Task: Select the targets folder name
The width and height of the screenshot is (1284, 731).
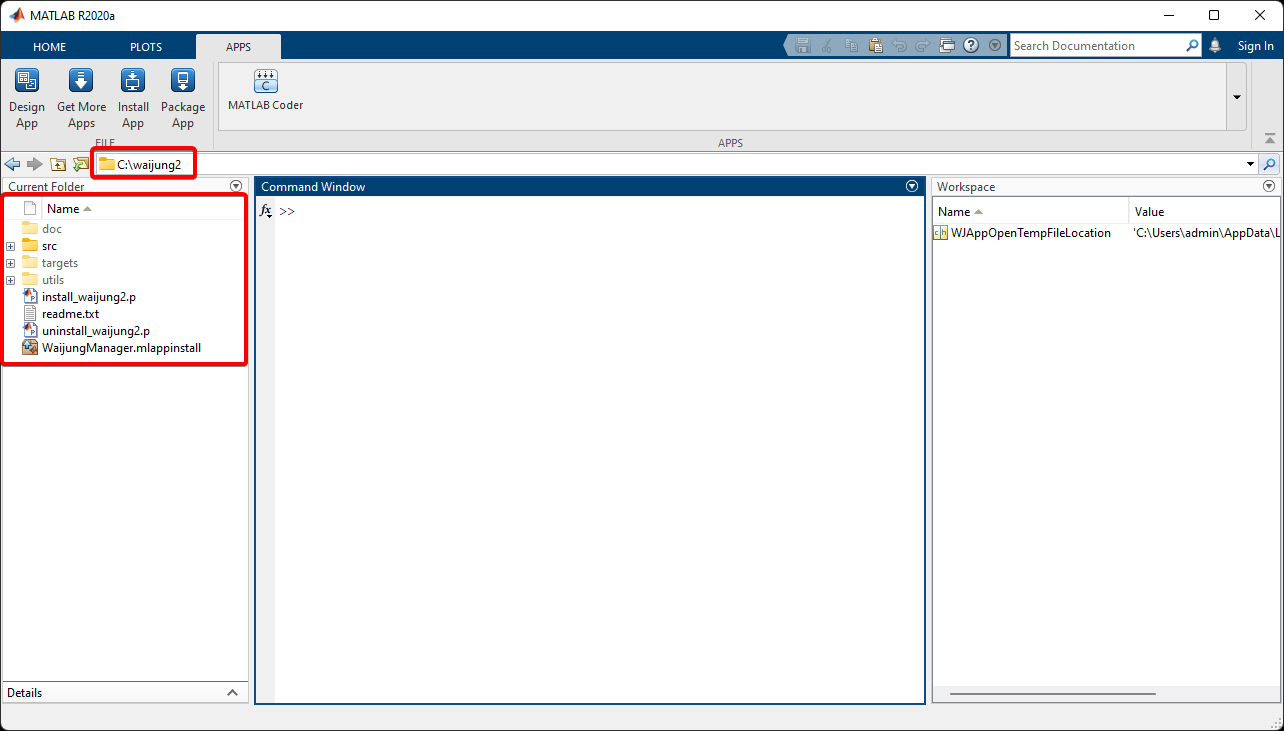Action: click(x=60, y=263)
